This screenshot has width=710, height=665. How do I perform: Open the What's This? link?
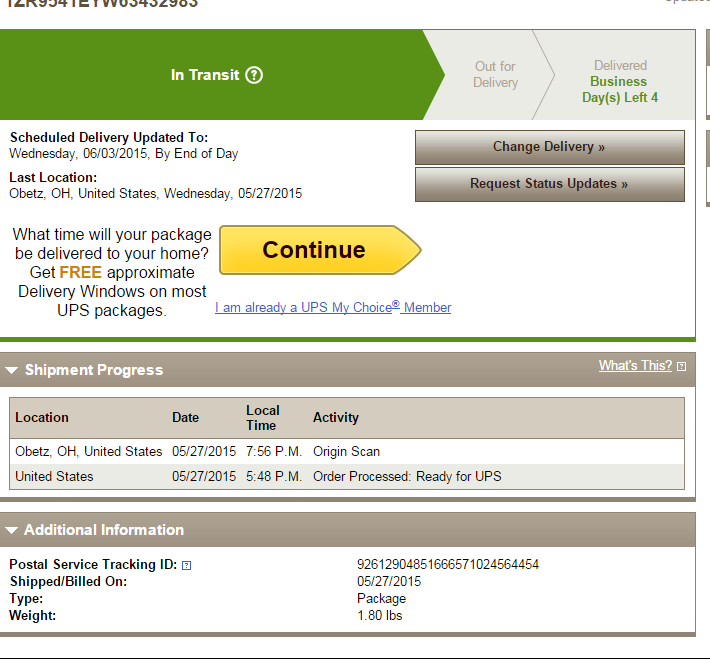(635, 366)
